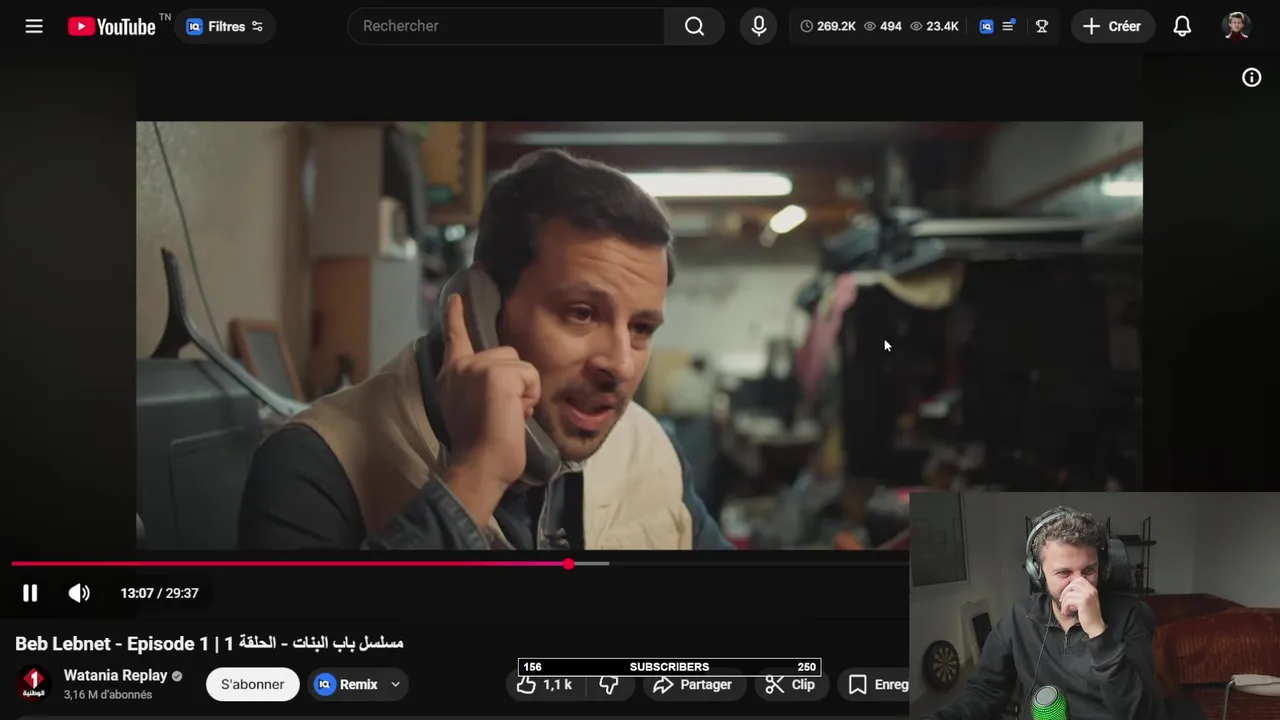
Task: Open the YouTube hamburger guide menu
Action: [x=34, y=26]
